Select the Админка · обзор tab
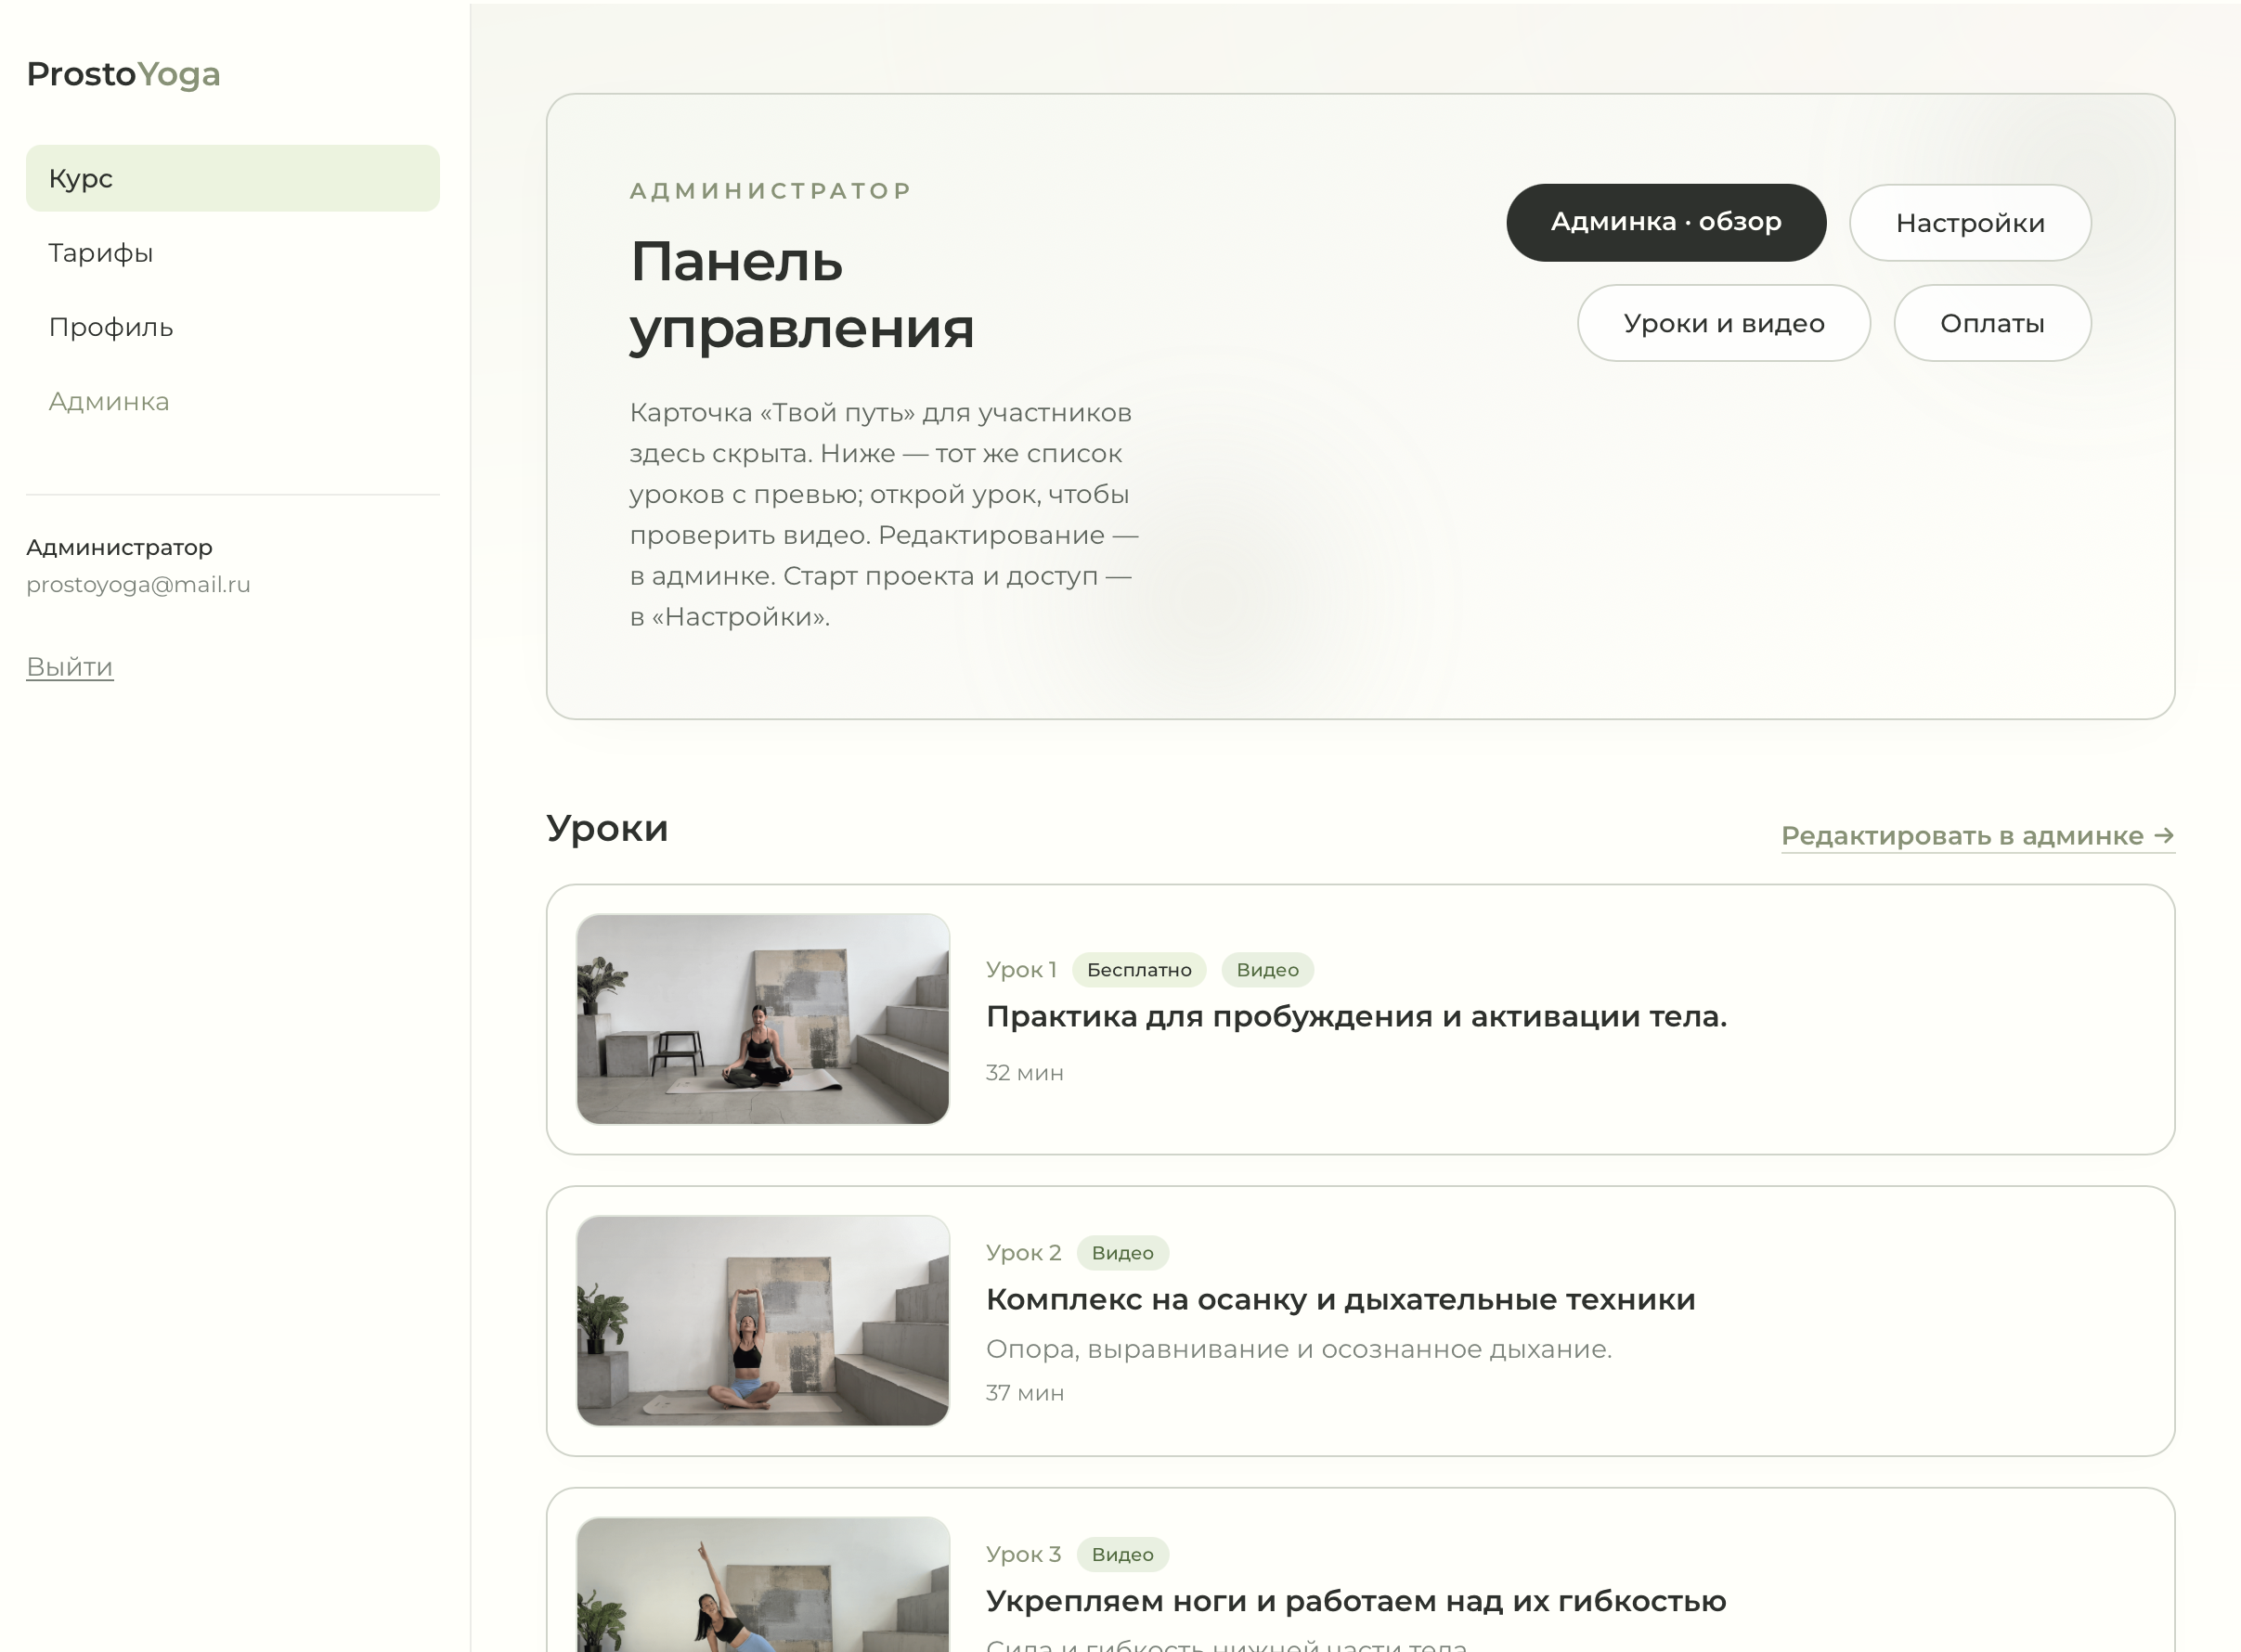Viewport: 2241px width, 1652px height. [x=1666, y=222]
